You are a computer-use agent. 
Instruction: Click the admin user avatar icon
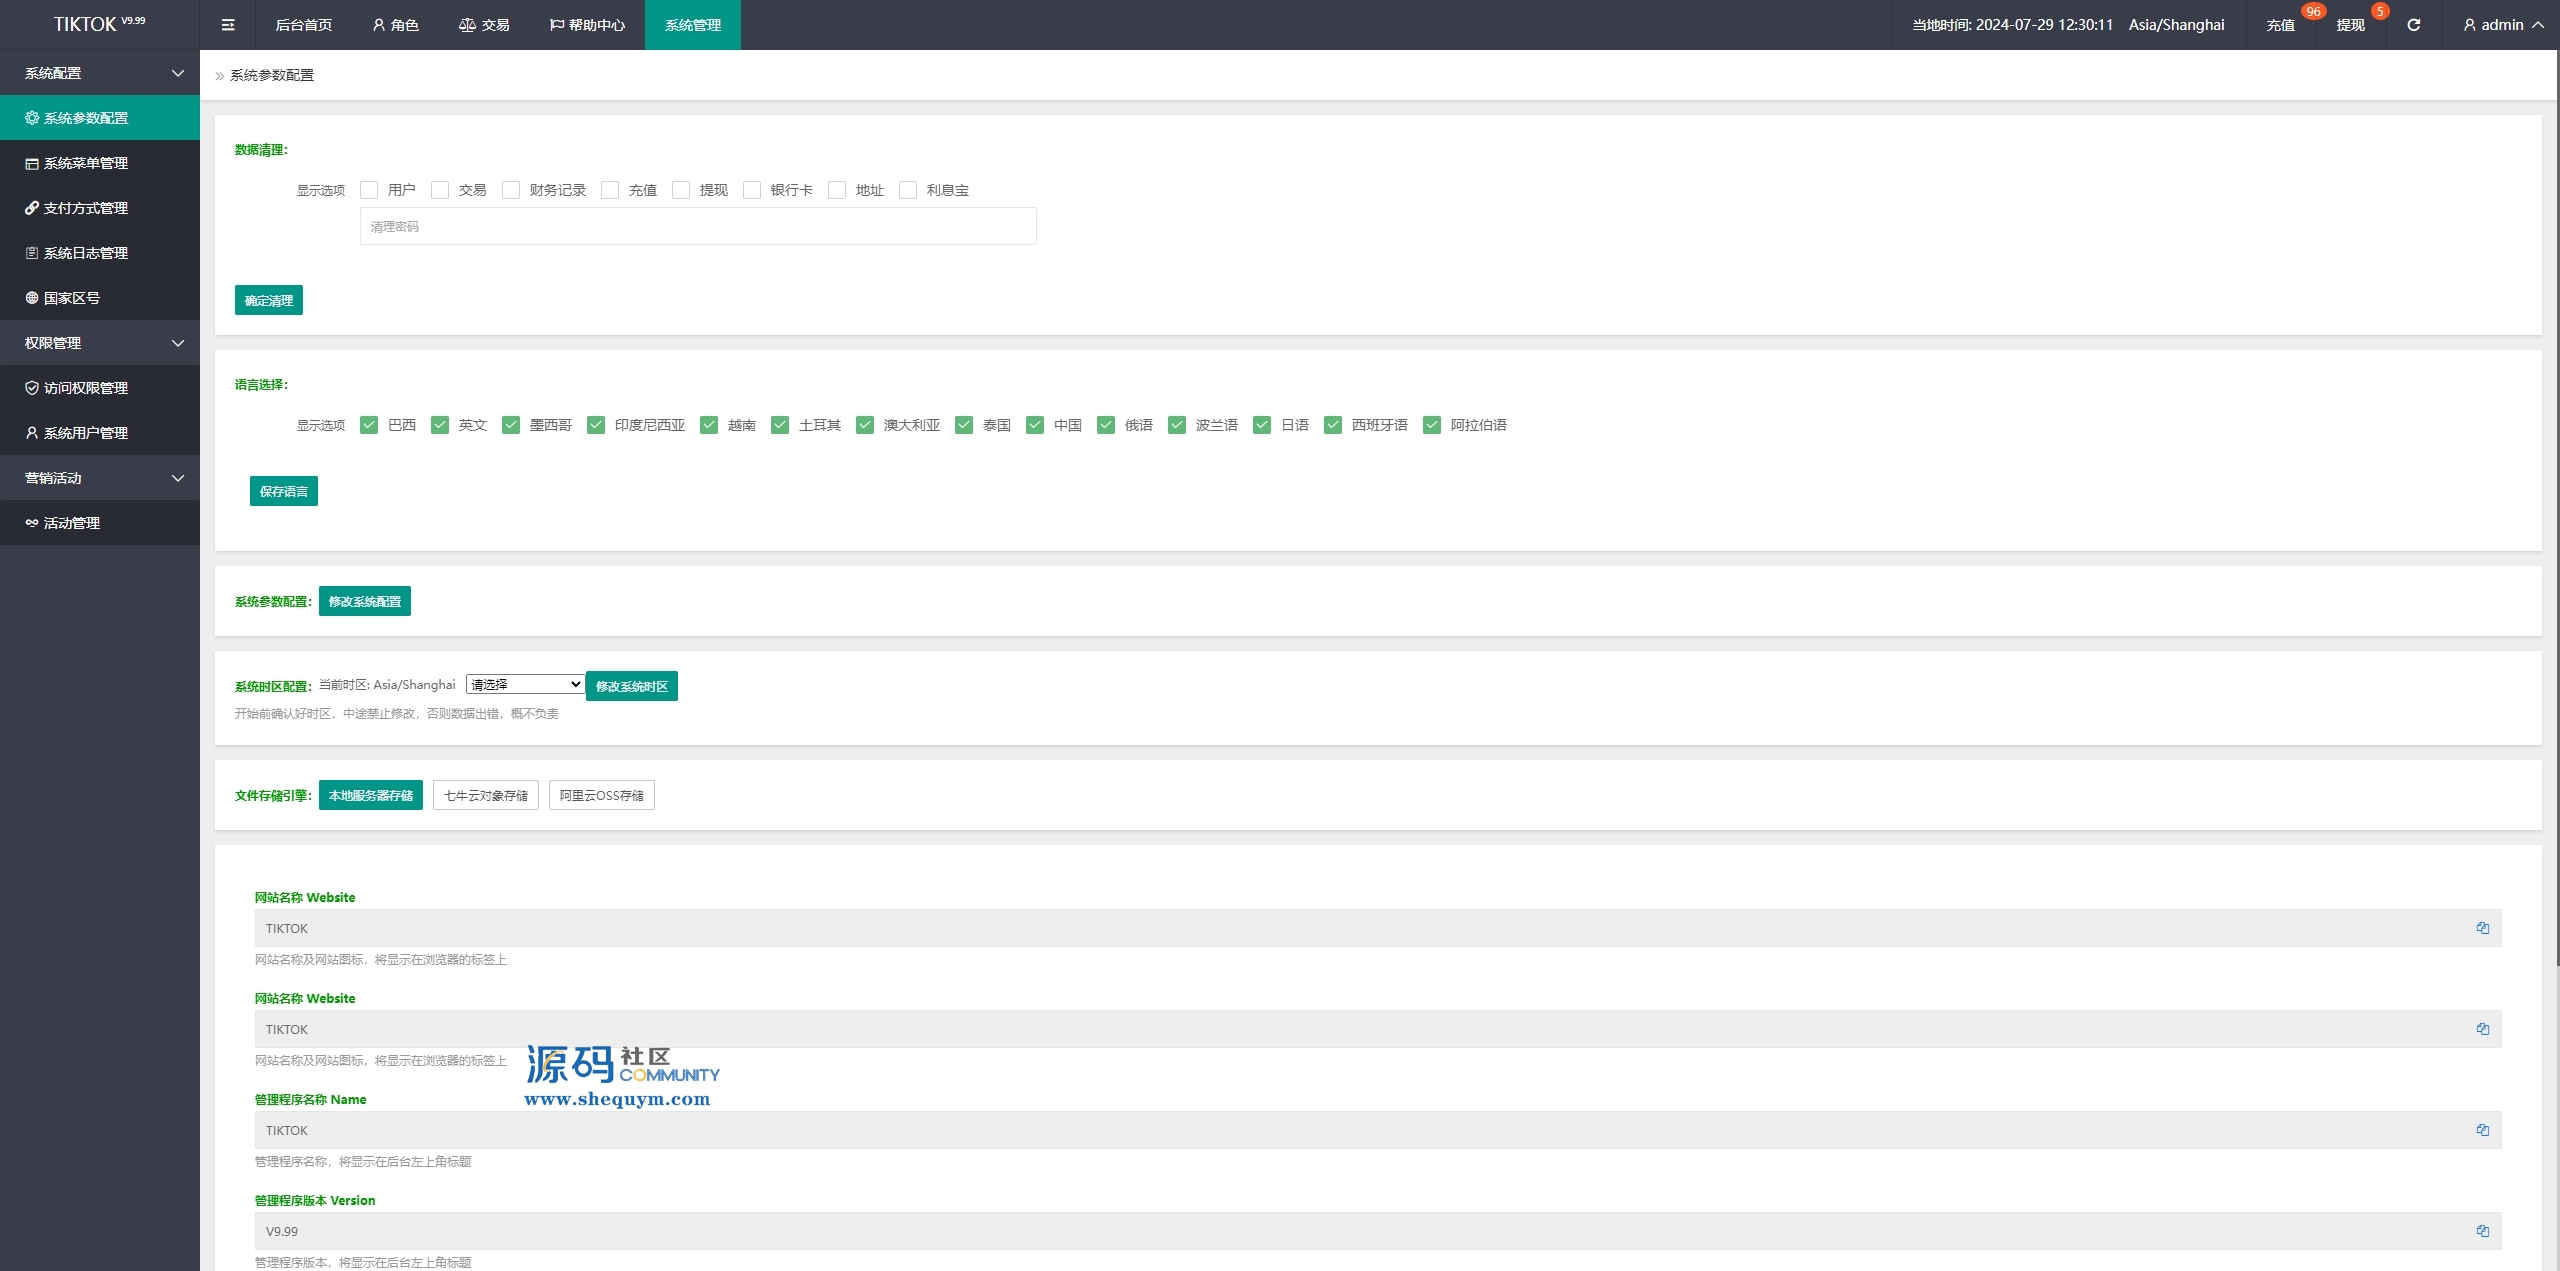(x=2469, y=25)
